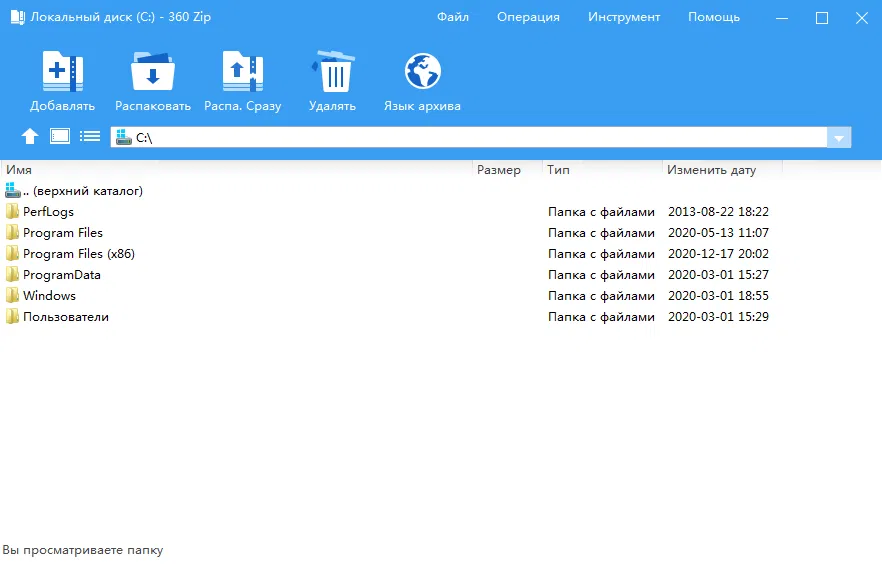The width and height of the screenshot is (882, 564).
Task: Click the C:\ address path field
Action: point(469,138)
